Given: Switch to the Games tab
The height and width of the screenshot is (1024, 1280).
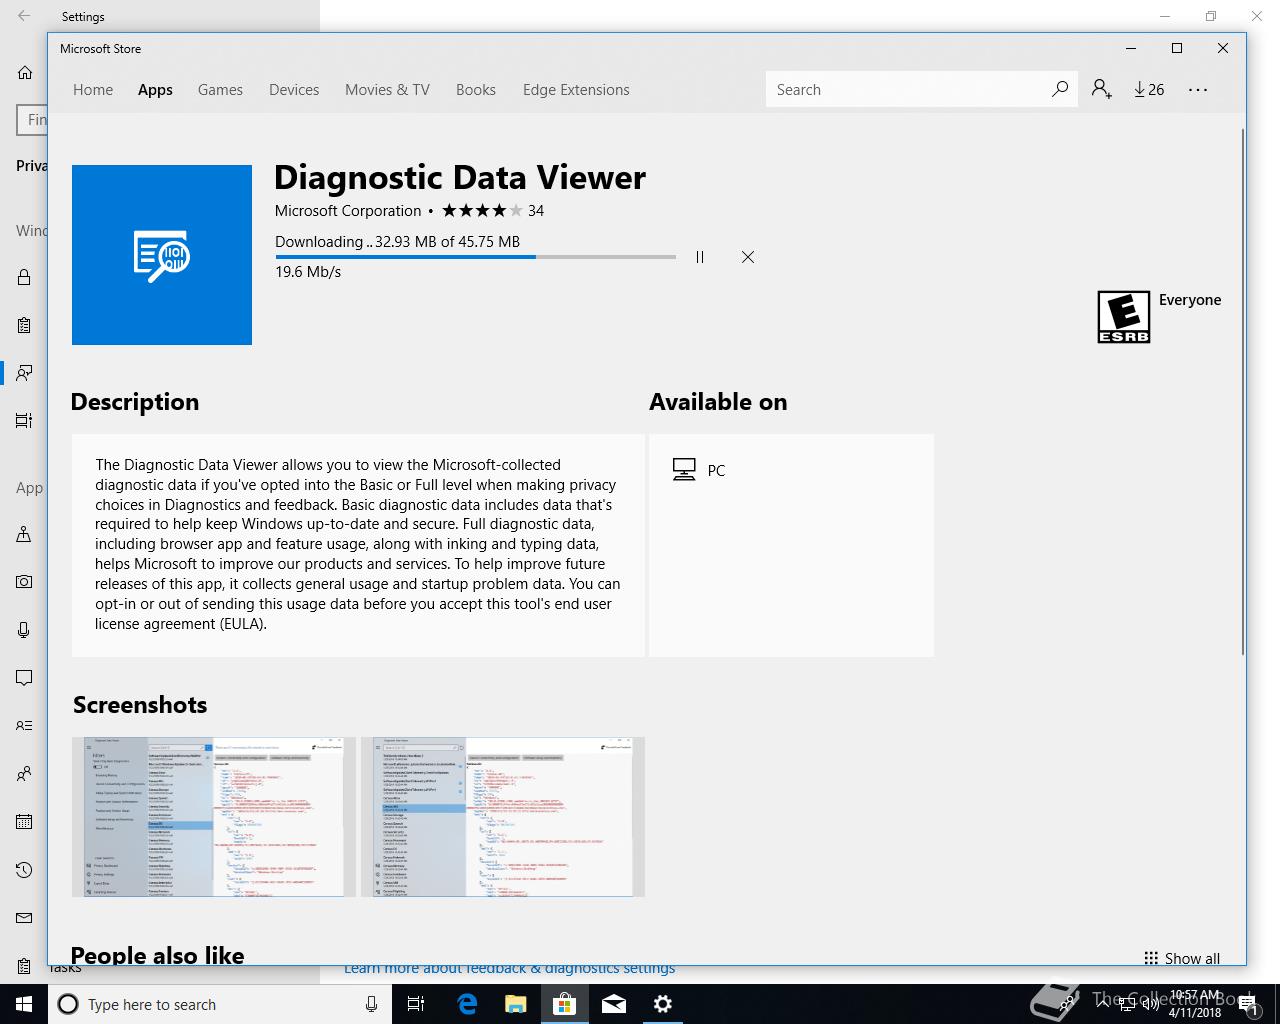Looking at the screenshot, I should point(220,89).
